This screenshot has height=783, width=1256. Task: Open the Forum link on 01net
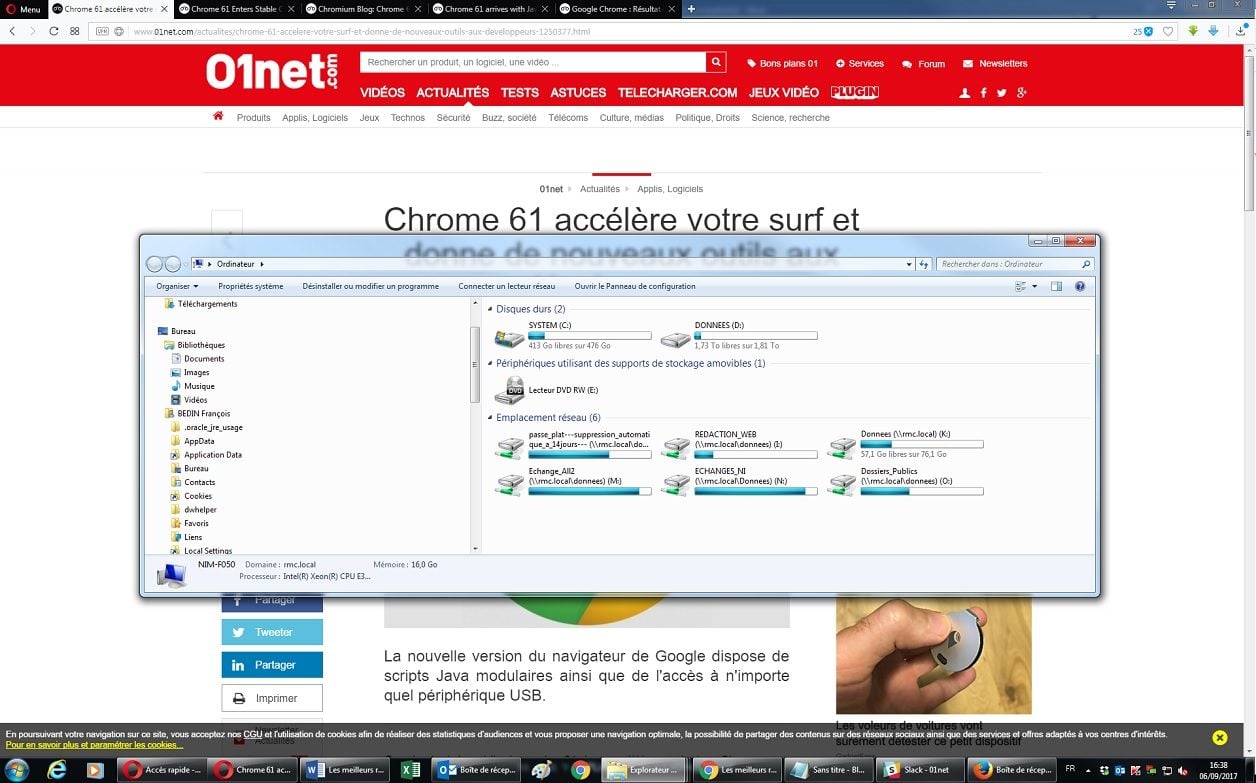point(923,63)
